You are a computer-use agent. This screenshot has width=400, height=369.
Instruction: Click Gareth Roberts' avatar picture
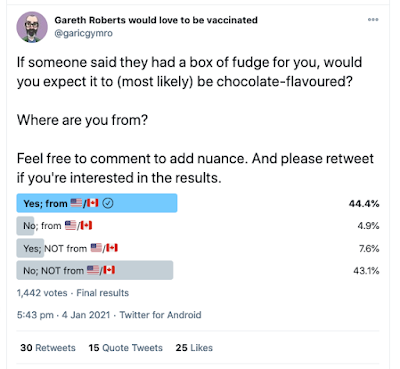pos(32,27)
